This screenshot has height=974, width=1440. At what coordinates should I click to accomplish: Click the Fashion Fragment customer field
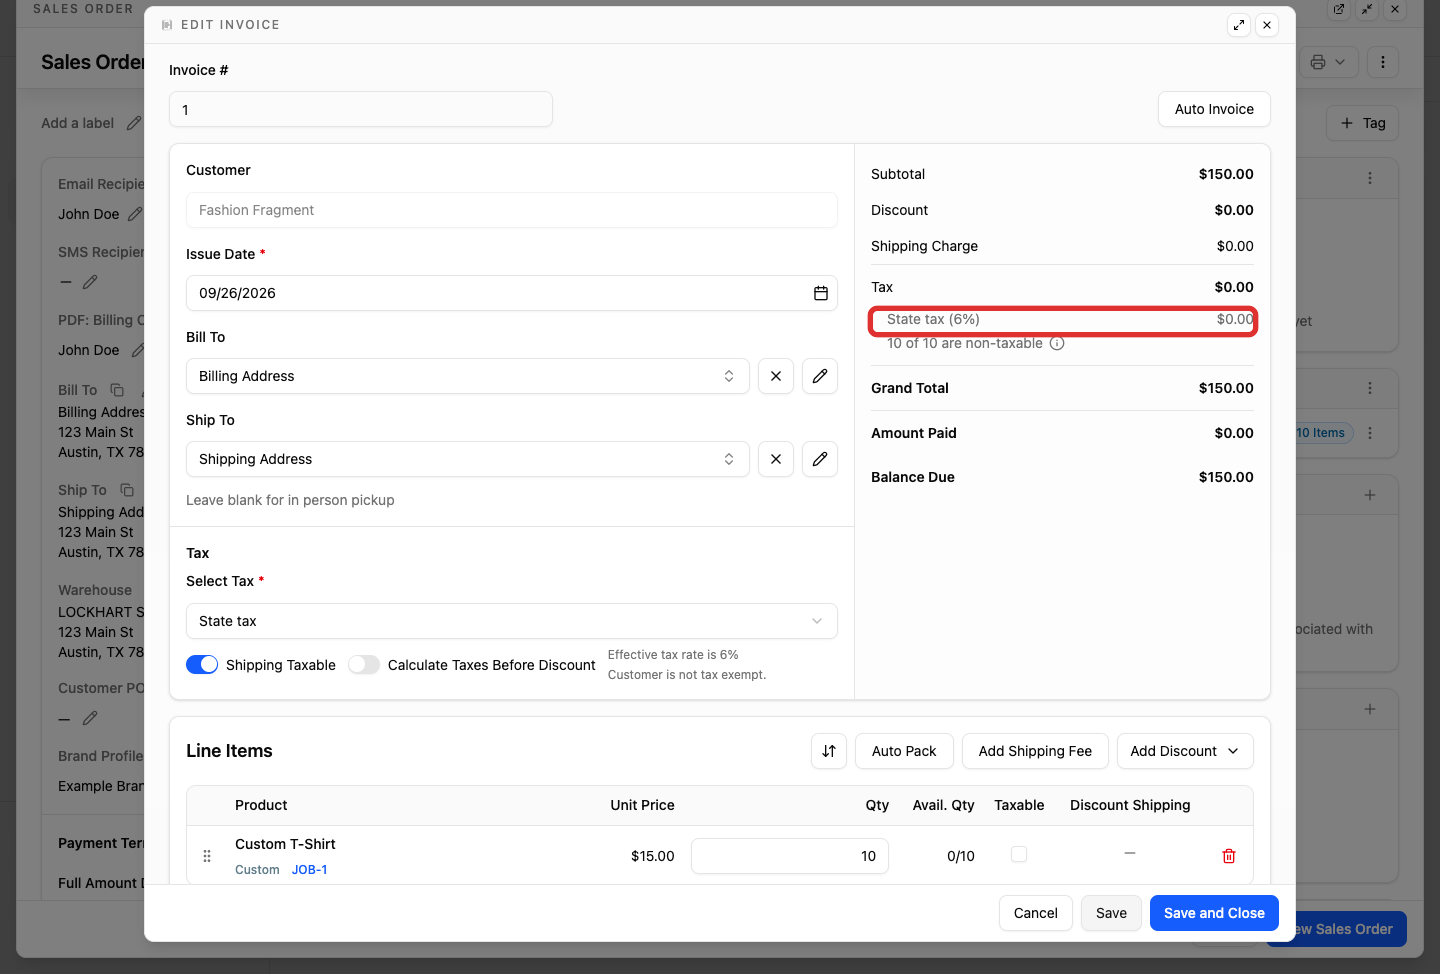tap(512, 210)
